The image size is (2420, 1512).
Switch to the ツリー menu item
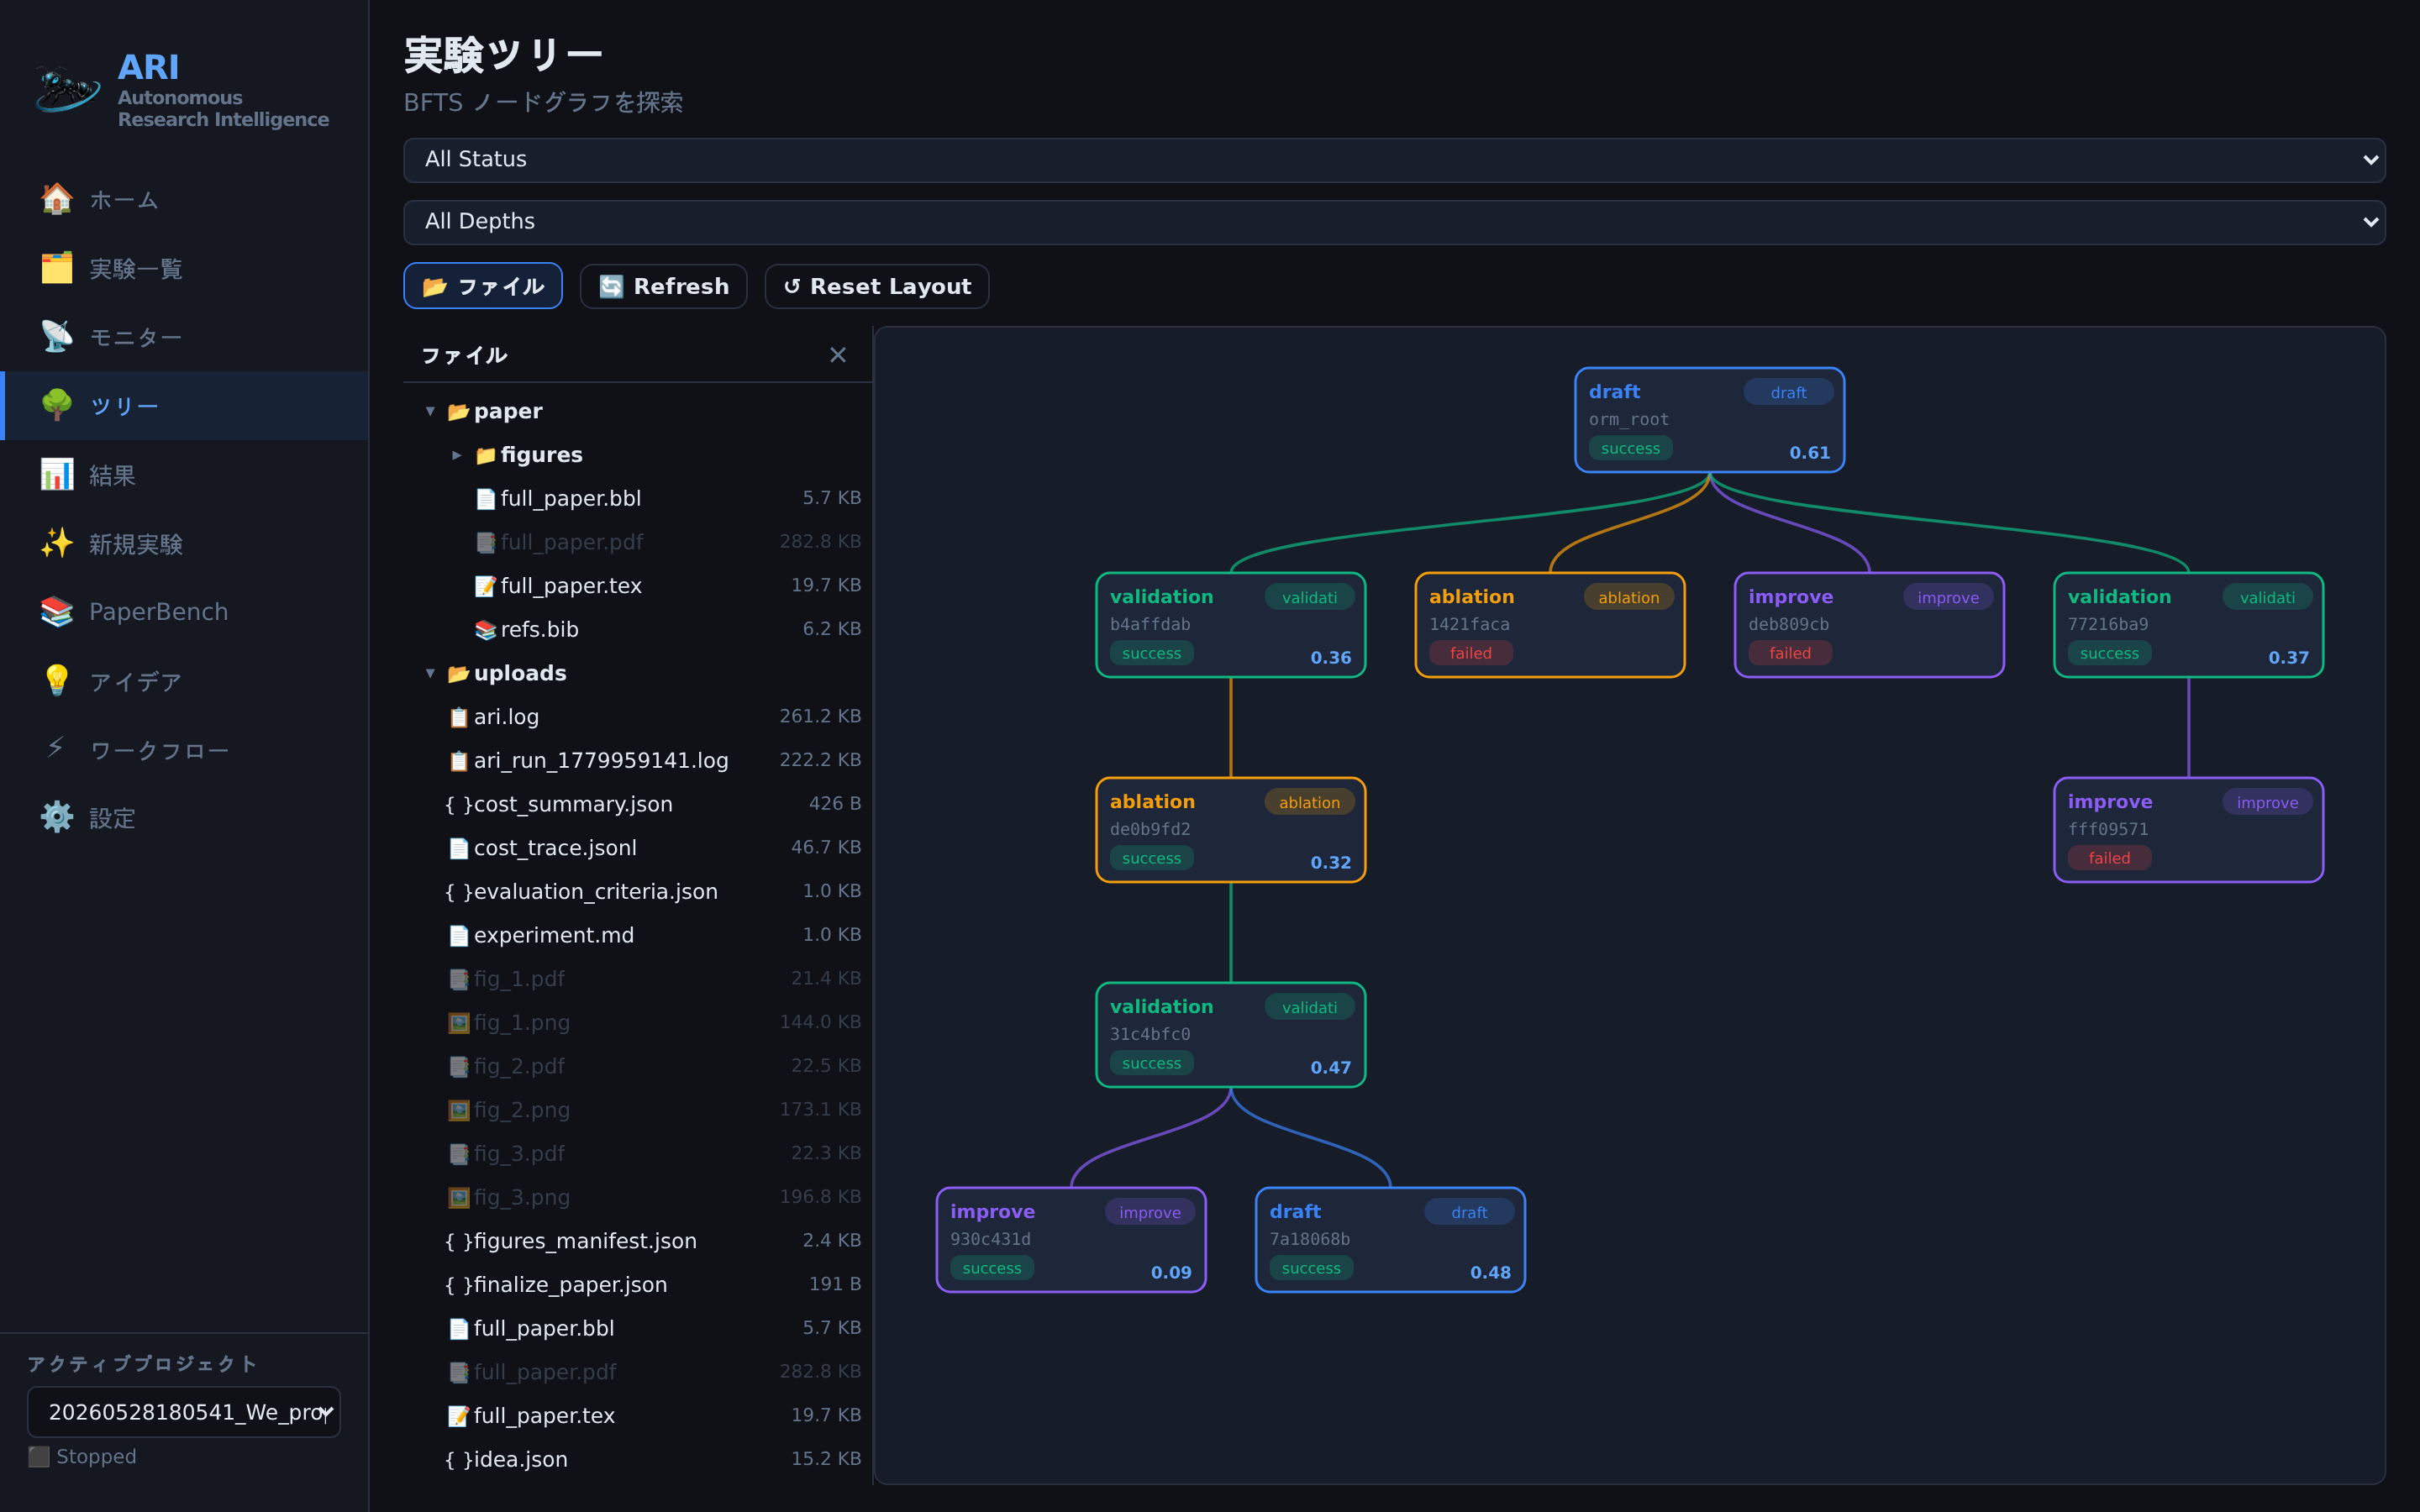[186, 406]
